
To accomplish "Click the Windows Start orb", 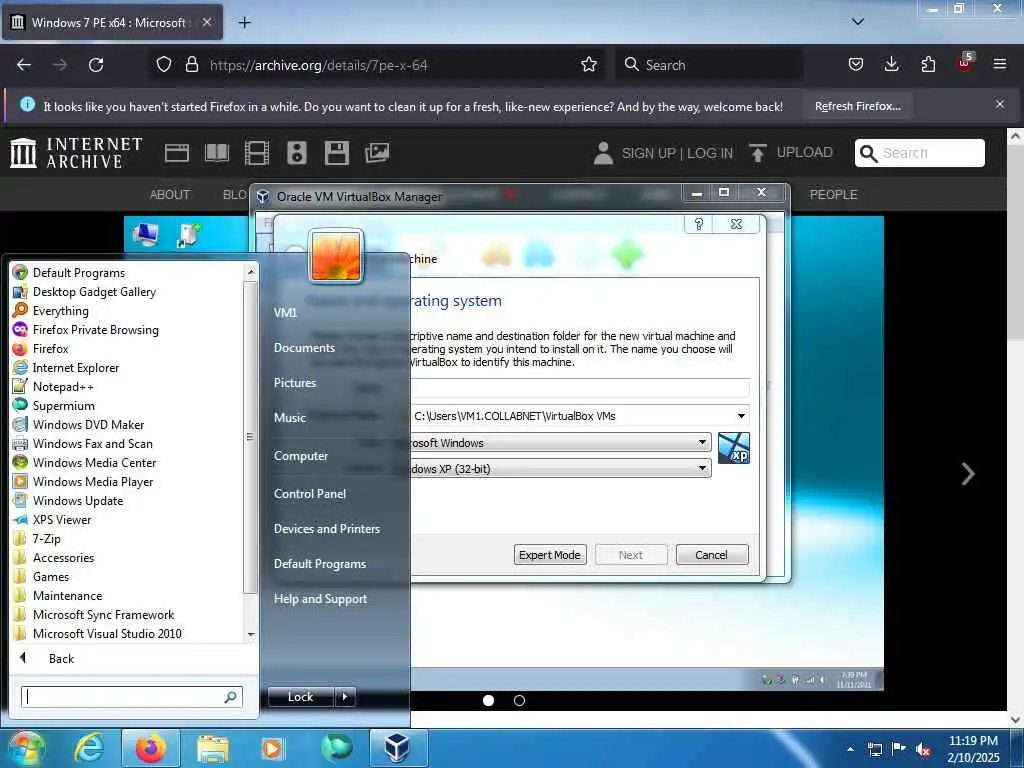I will (26, 748).
